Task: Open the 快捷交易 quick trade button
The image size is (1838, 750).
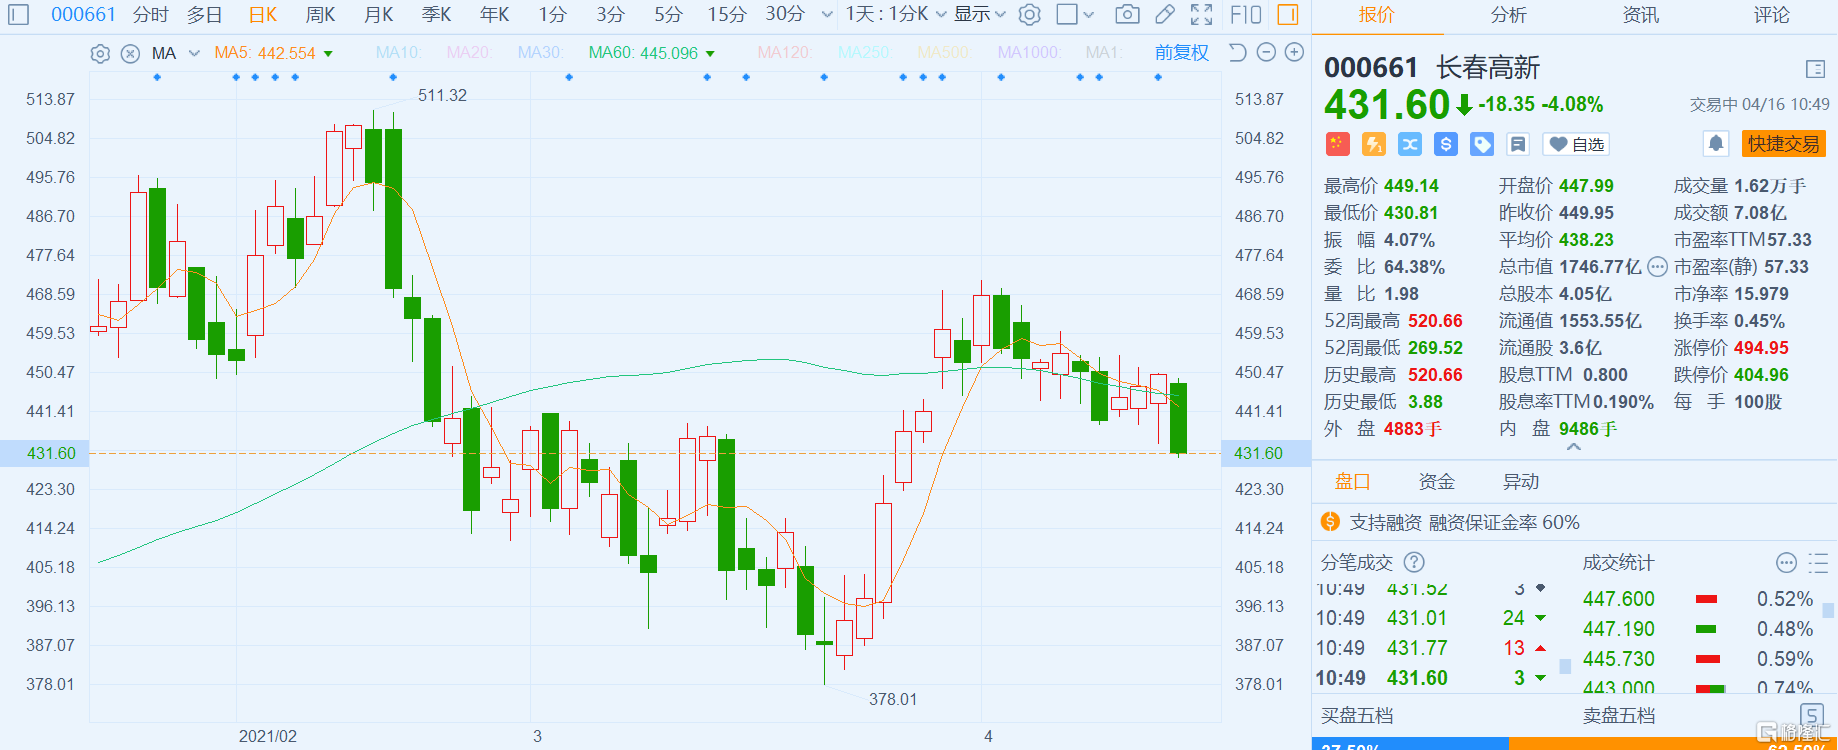Action: click(x=1784, y=144)
